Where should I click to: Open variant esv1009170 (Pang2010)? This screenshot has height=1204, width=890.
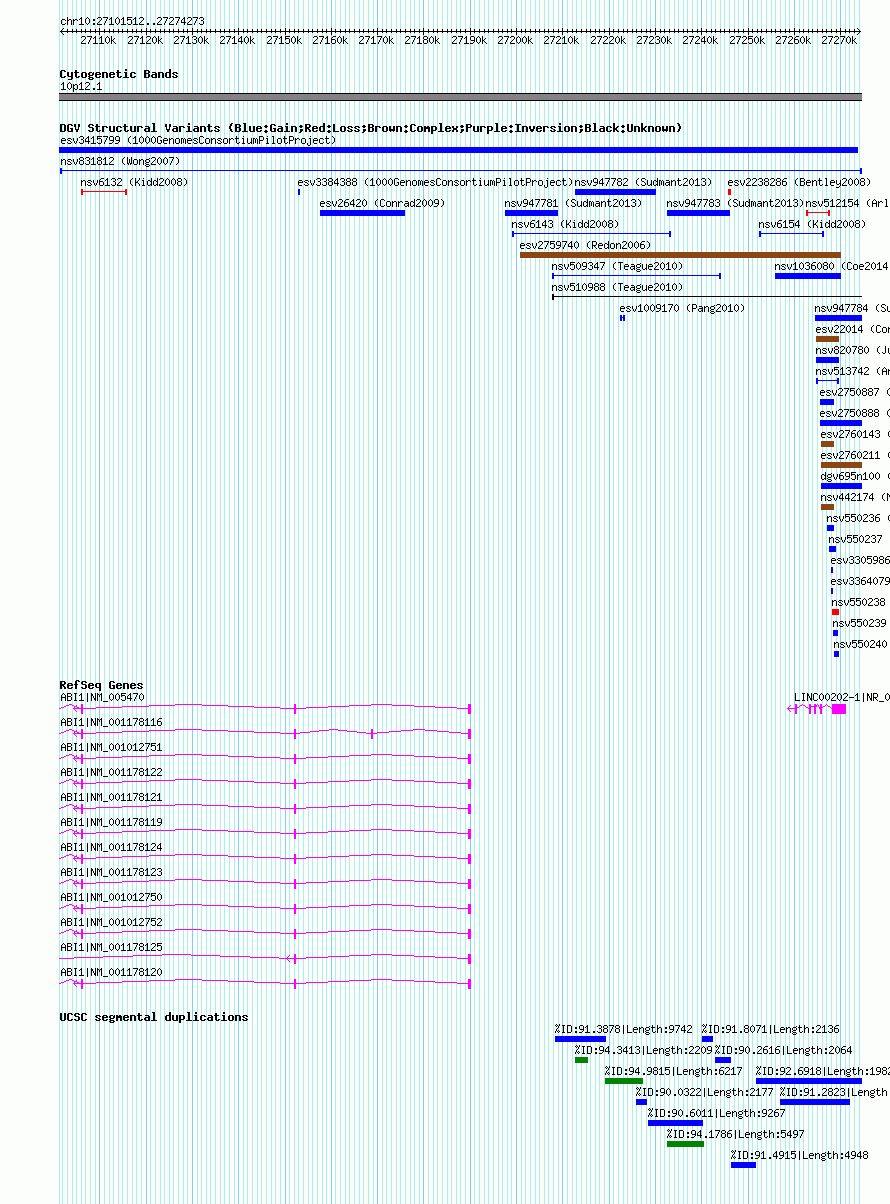click(682, 308)
